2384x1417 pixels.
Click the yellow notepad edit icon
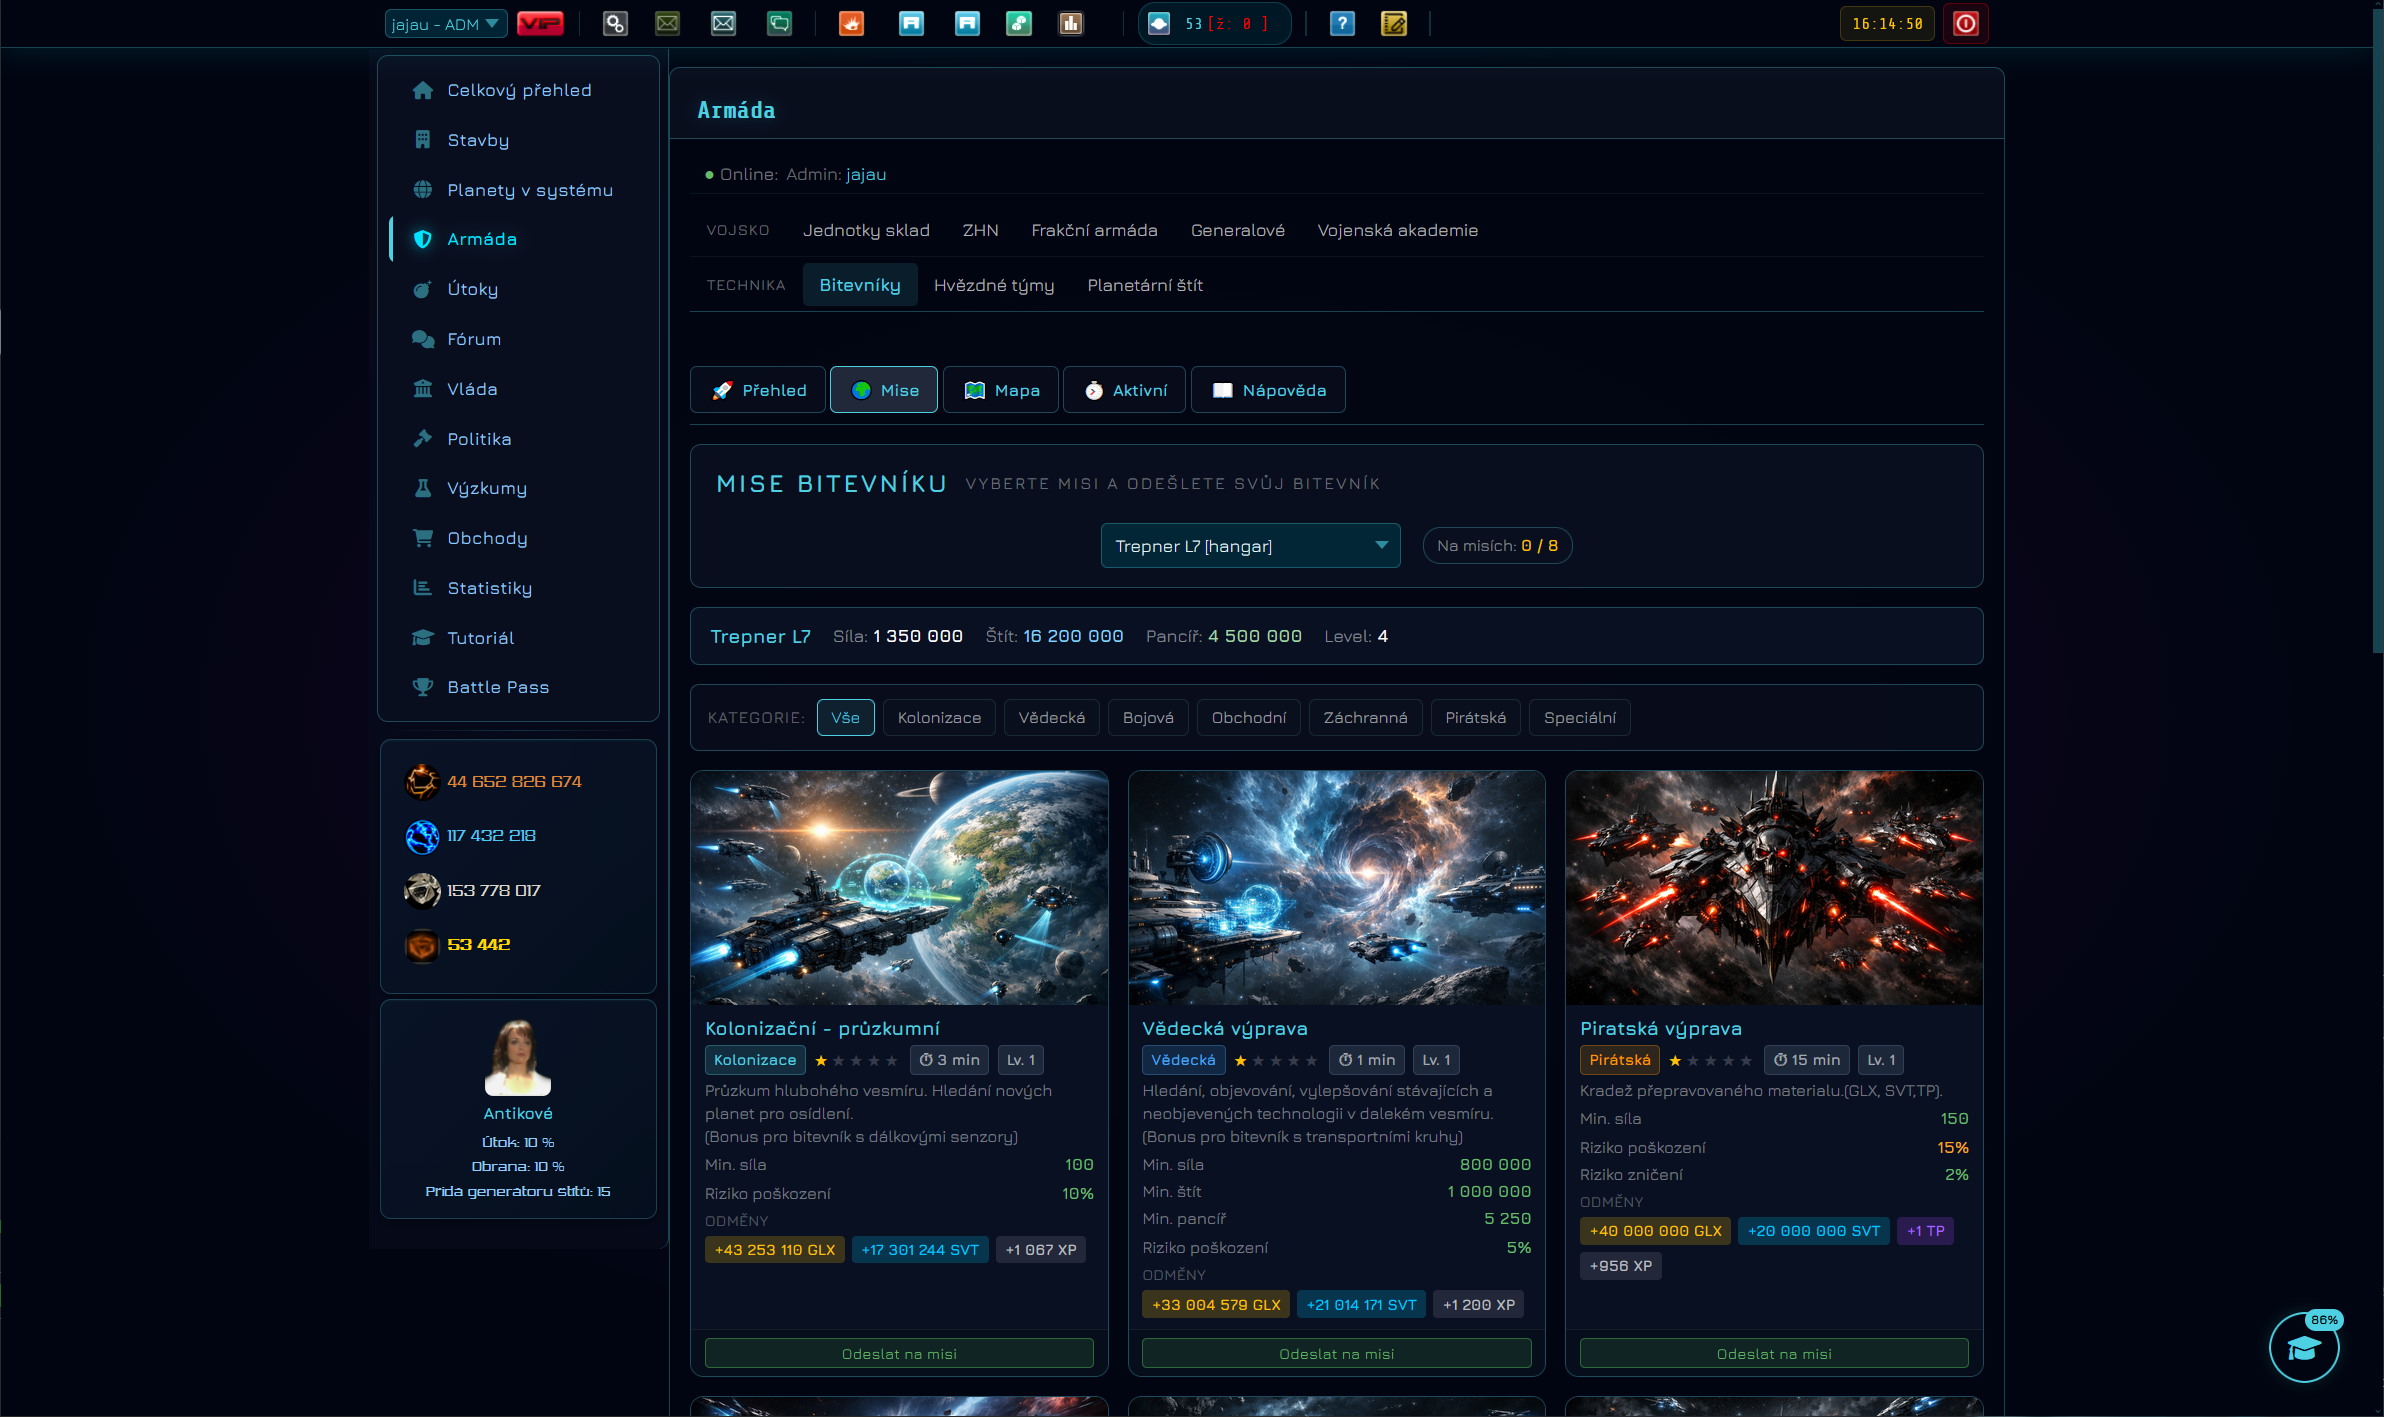point(1394,23)
